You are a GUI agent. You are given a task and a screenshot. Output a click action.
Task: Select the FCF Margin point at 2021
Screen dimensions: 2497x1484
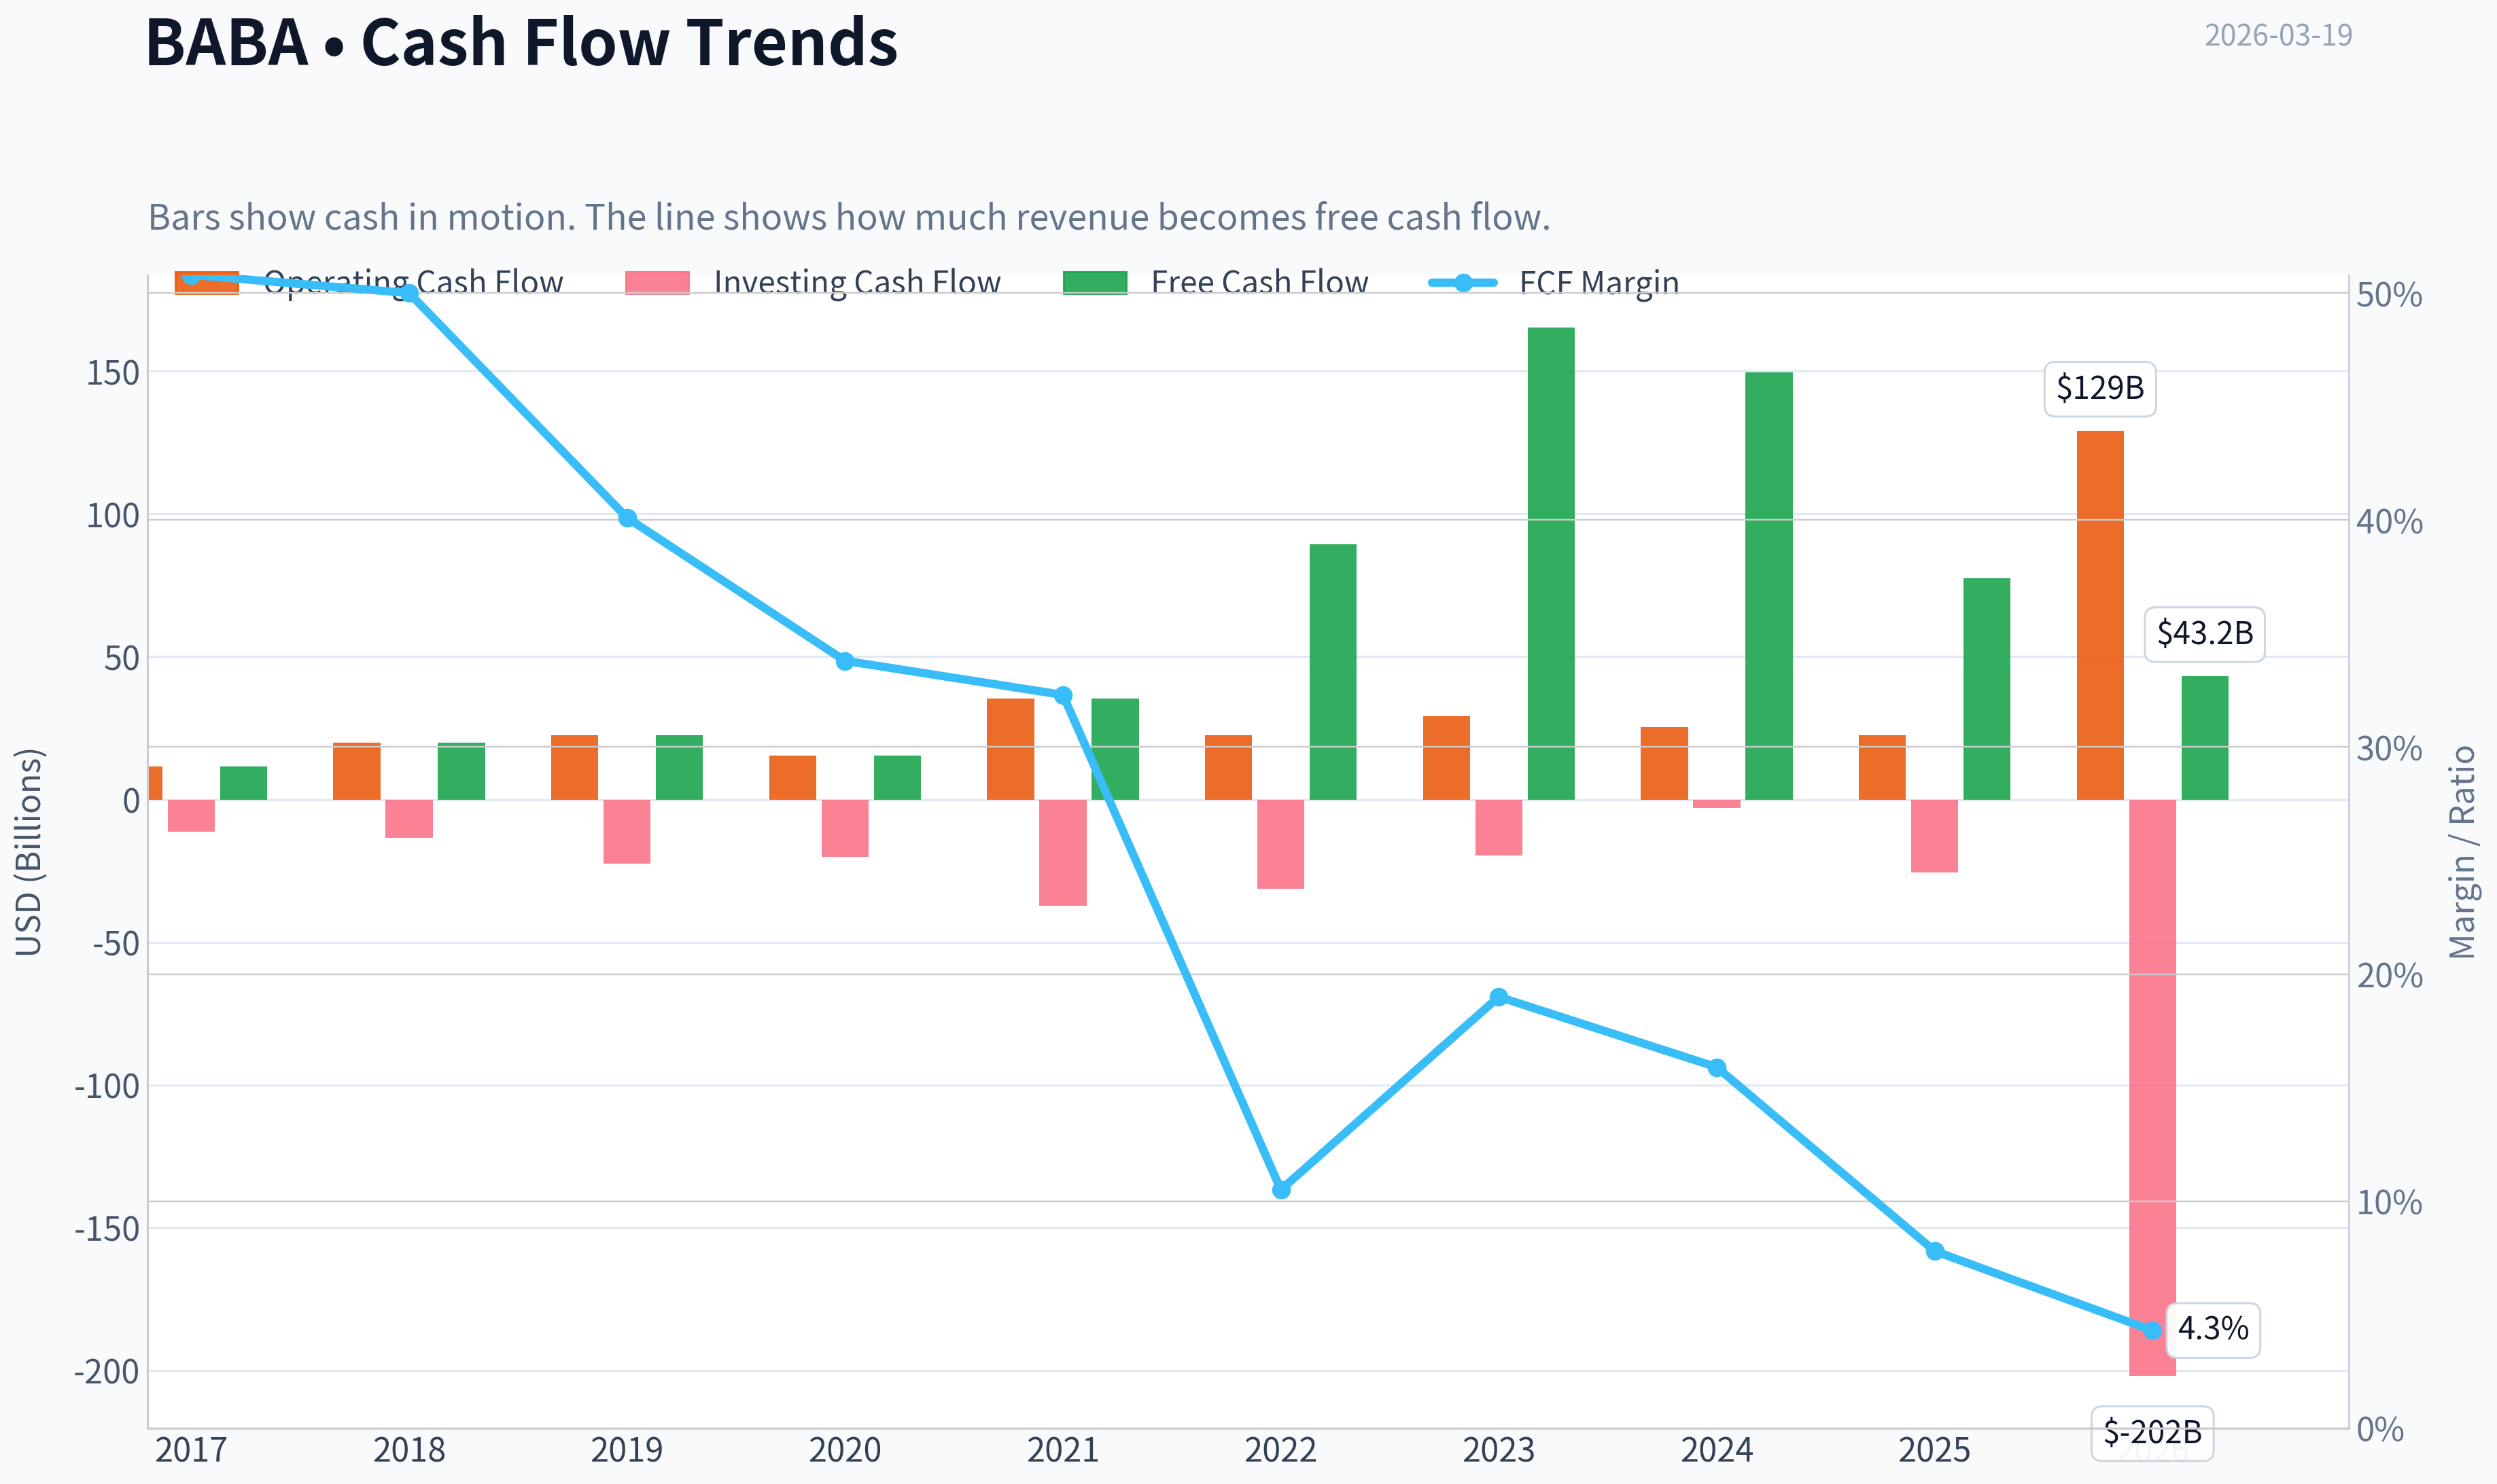point(1064,695)
